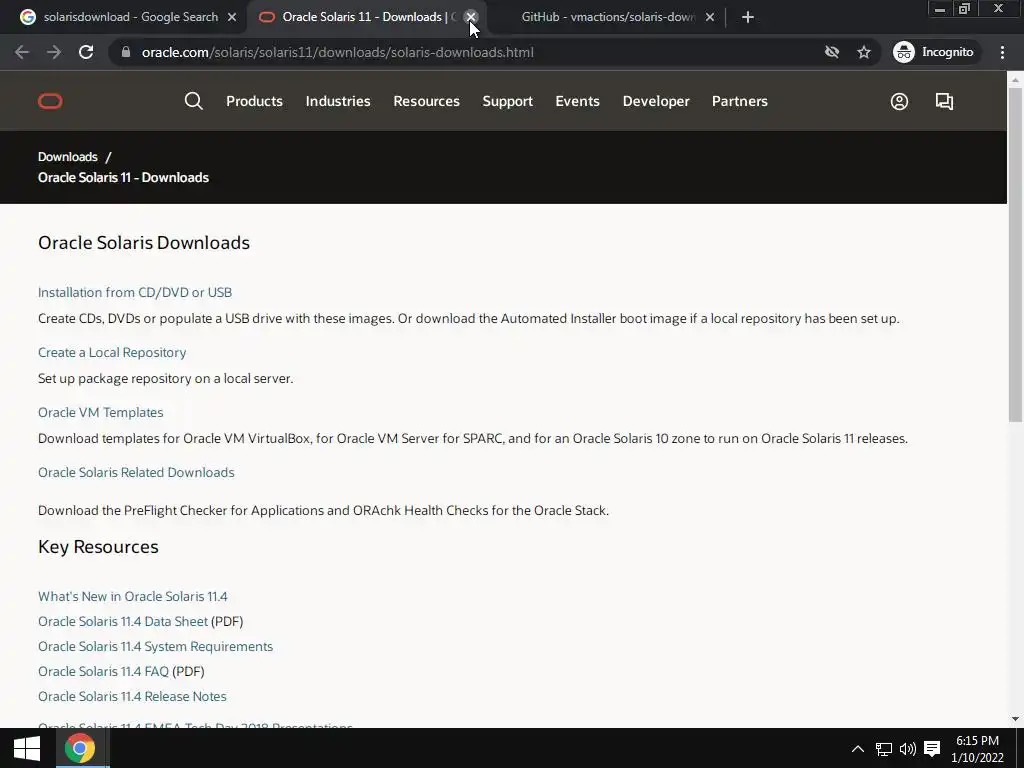
Task: Open the Support menu
Action: click(x=507, y=101)
